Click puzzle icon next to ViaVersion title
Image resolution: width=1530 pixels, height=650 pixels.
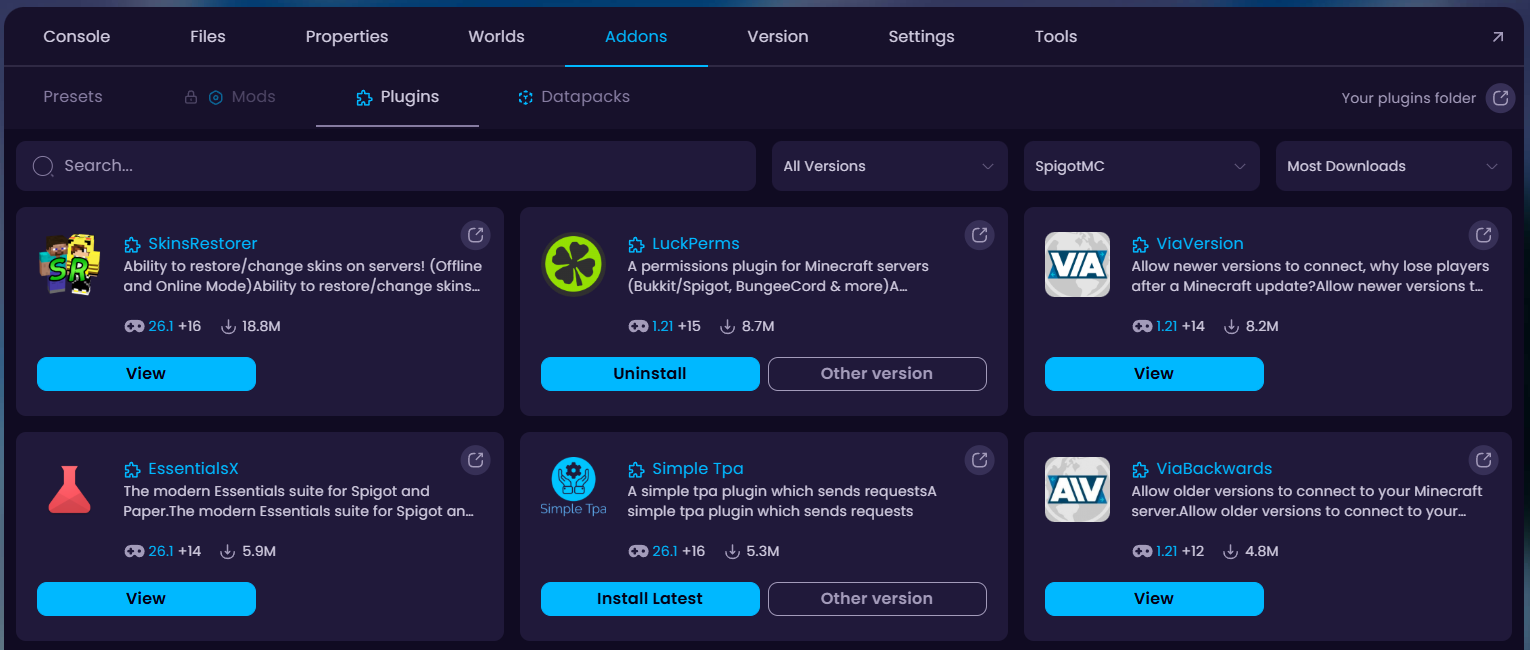1140,244
